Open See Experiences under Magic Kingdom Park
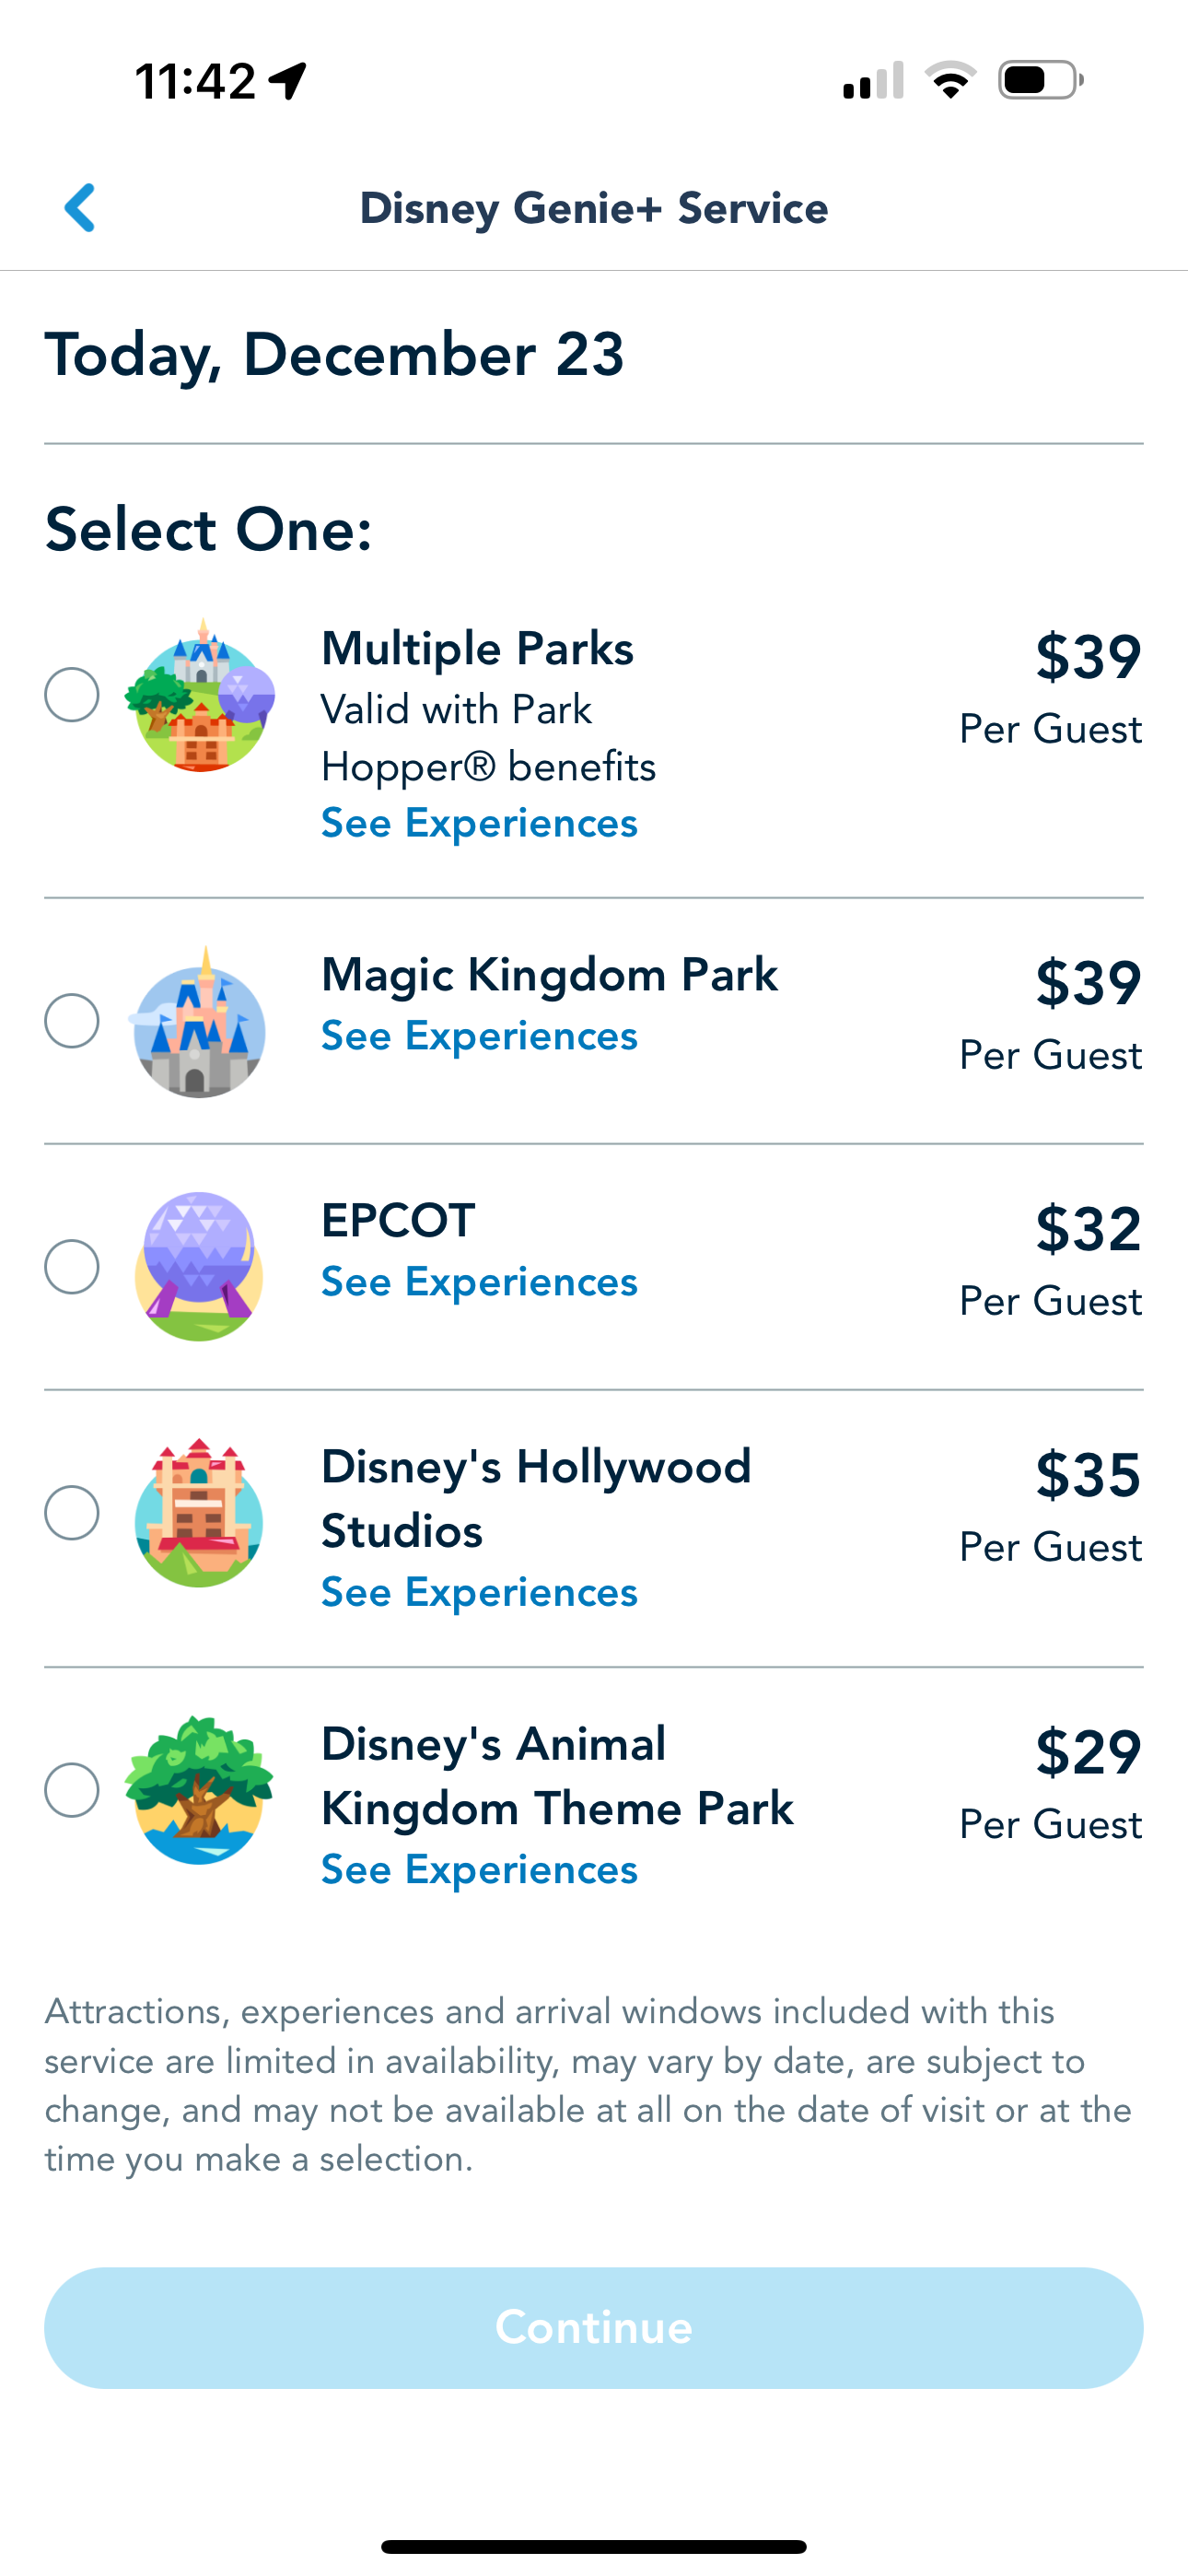Image resolution: width=1188 pixels, height=2576 pixels. pos(479,1037)
